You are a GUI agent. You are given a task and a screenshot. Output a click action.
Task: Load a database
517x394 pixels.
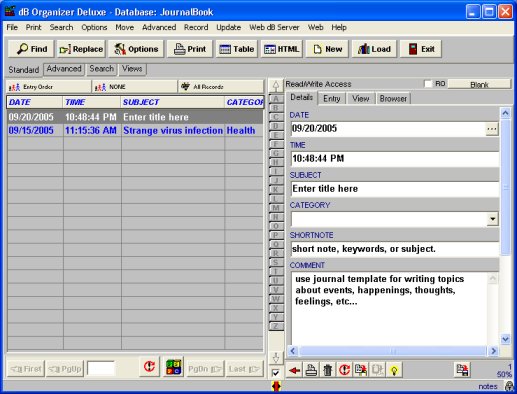[x=374, y=49]
